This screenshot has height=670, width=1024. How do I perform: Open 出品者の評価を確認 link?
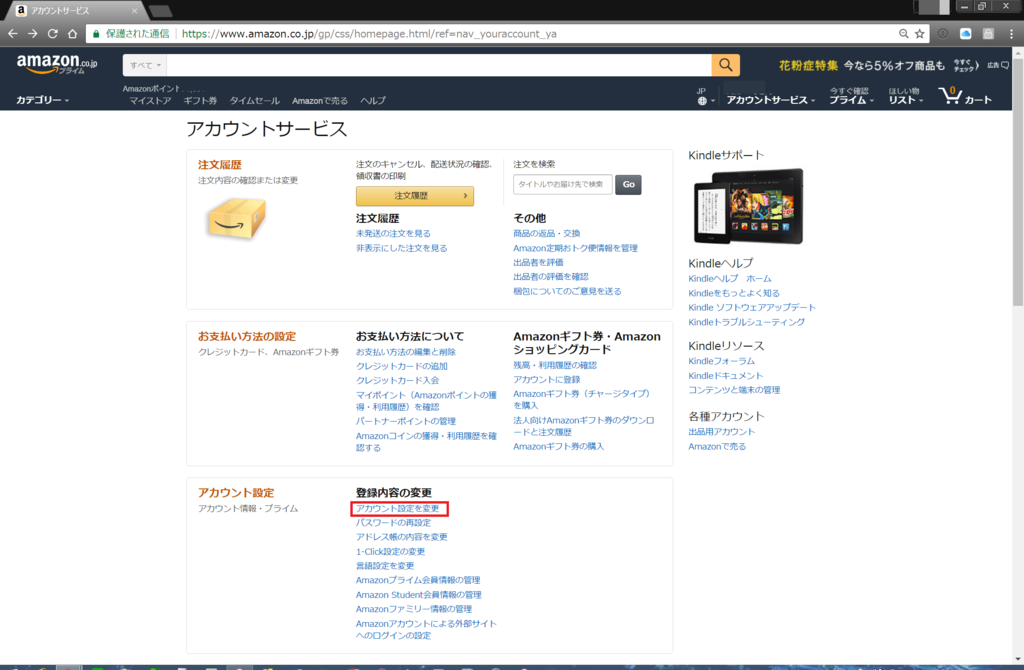(551, 276)
